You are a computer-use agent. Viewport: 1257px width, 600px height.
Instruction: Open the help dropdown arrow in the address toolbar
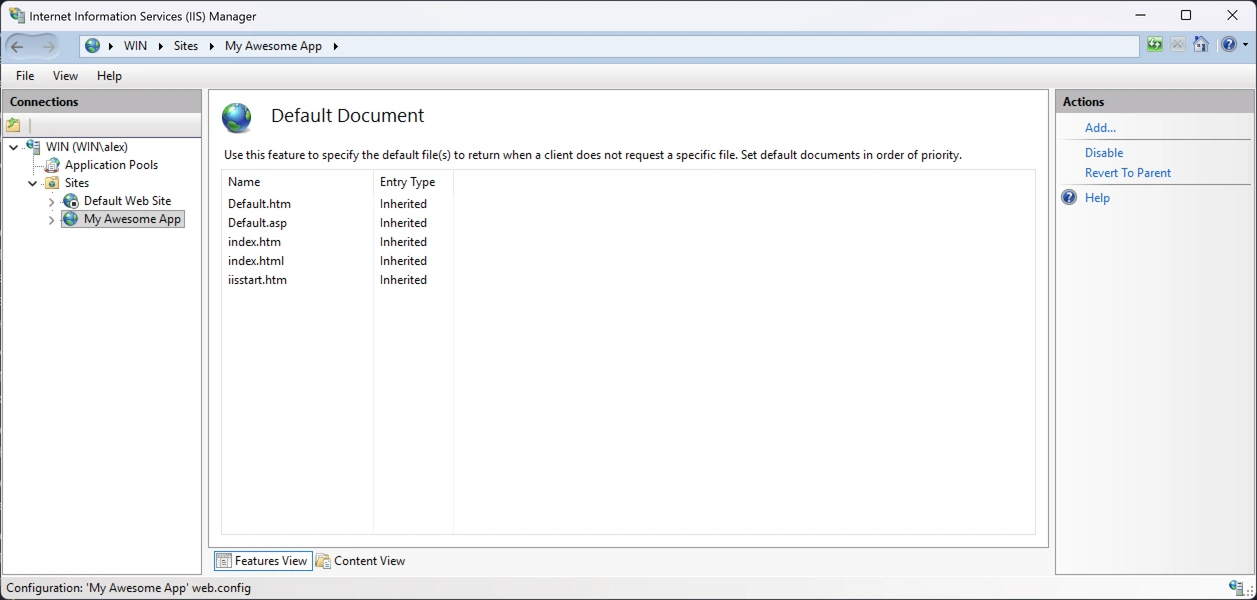[x=1244, y=45]
